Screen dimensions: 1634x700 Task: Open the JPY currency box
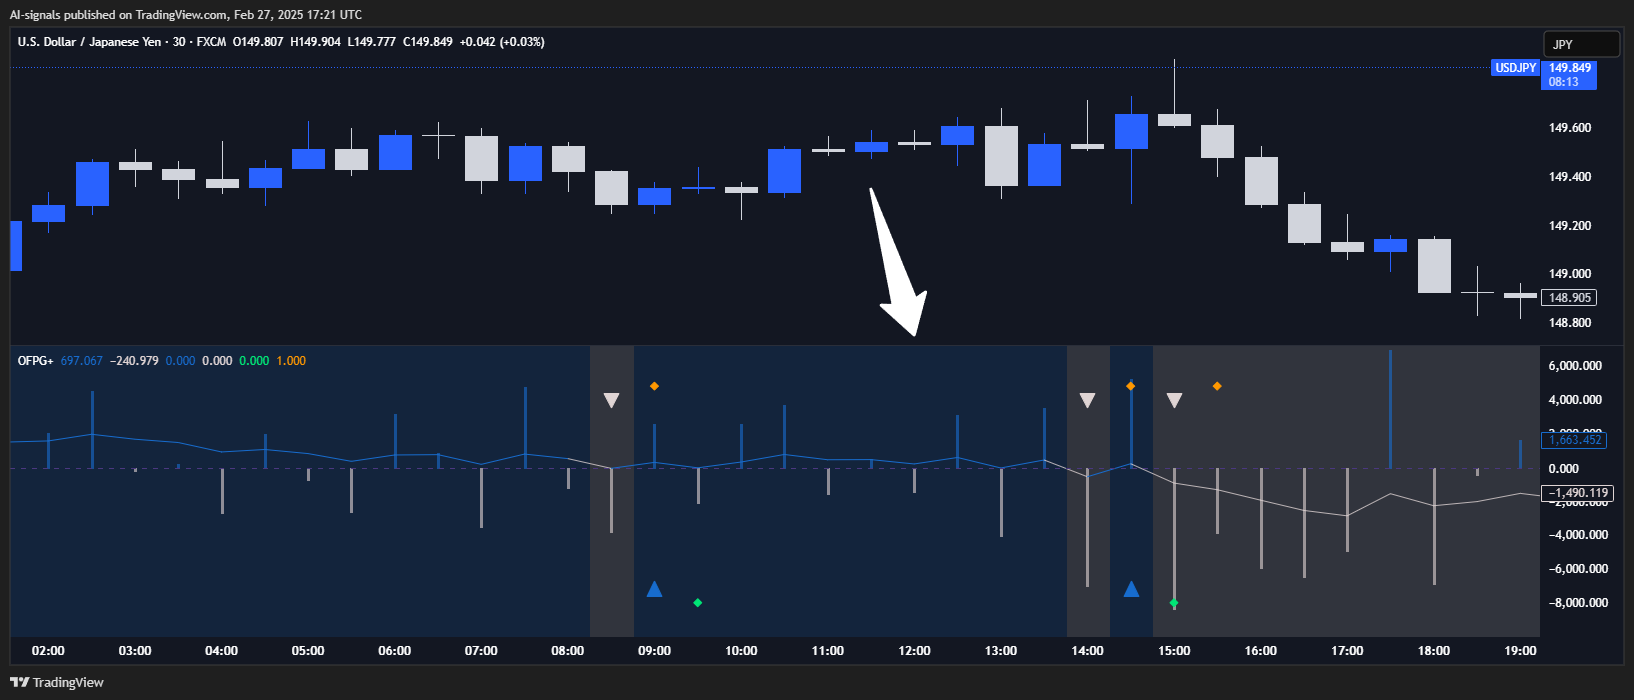[1581, 44]
